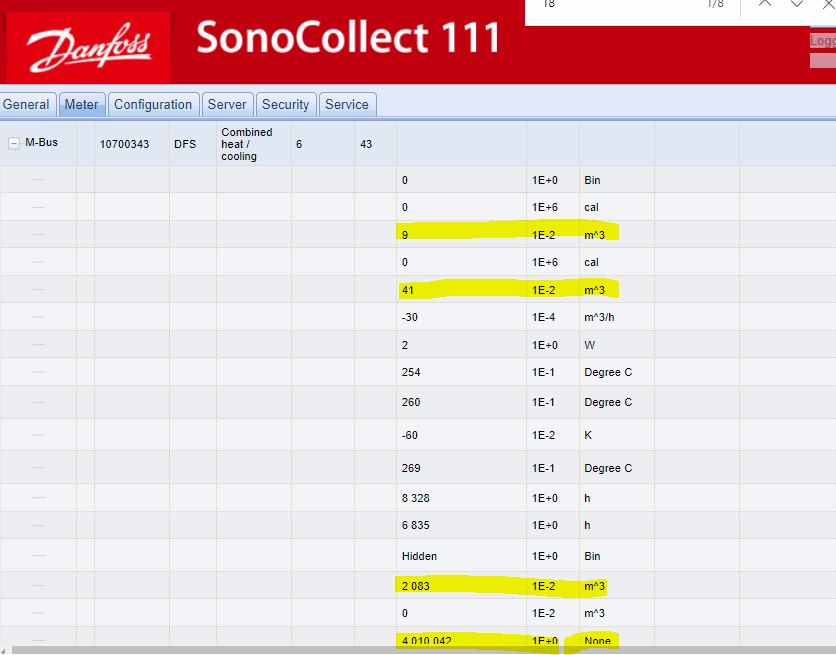Viewport: 836px width, 655px height.
Task: Click the Combined heat / cooling cell
Action: [247, 144]
